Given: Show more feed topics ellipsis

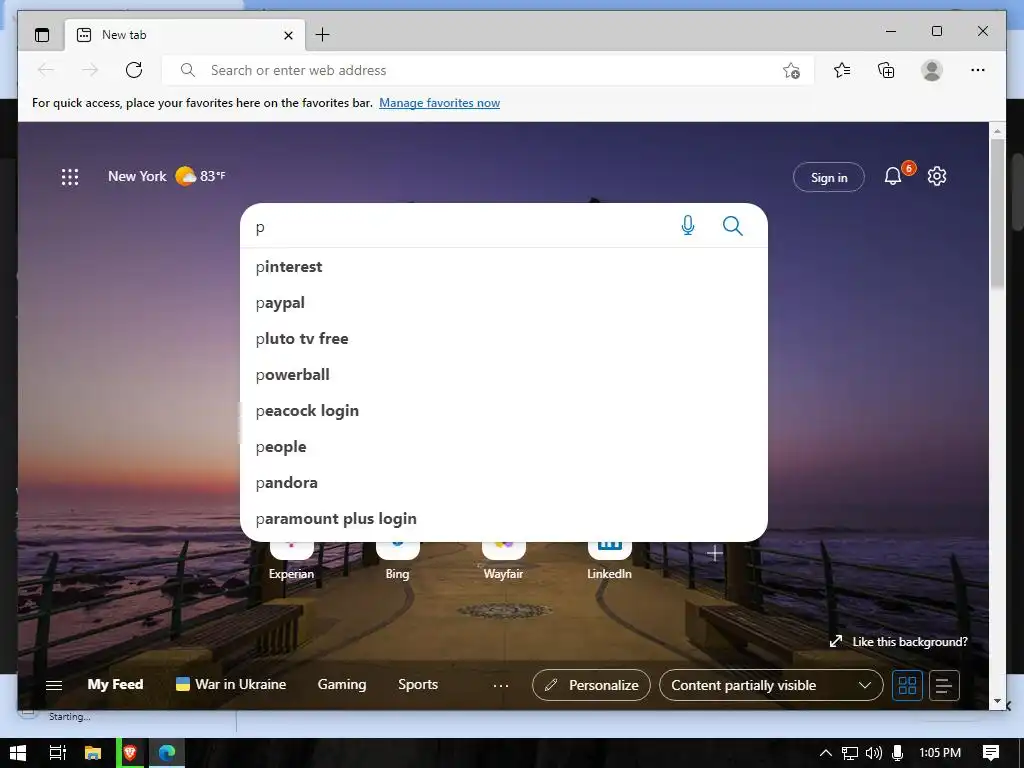Looking at the screenshot, I should (x=501, y=686).
